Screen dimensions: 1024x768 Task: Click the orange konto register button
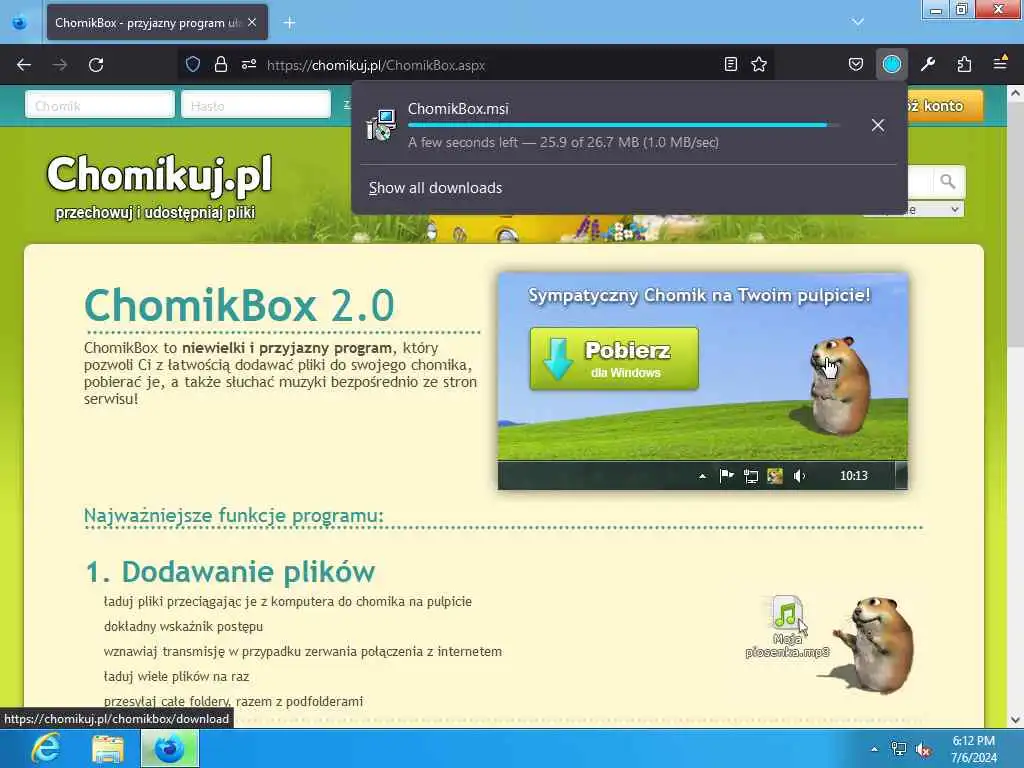pyautogui.click(x=944, y=106)
